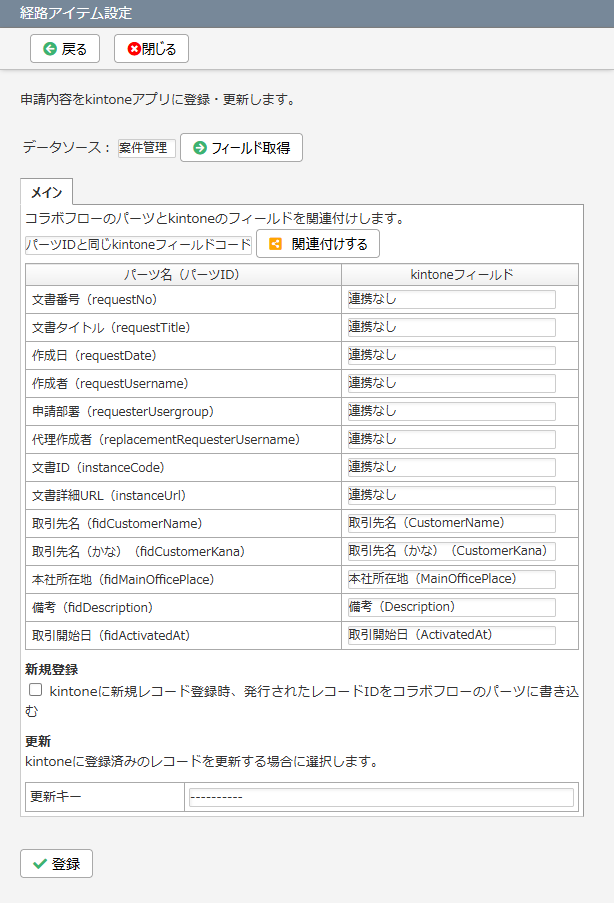
Task: Select the メイン tab
Action: pyautogui.click(x=47, y=192)
